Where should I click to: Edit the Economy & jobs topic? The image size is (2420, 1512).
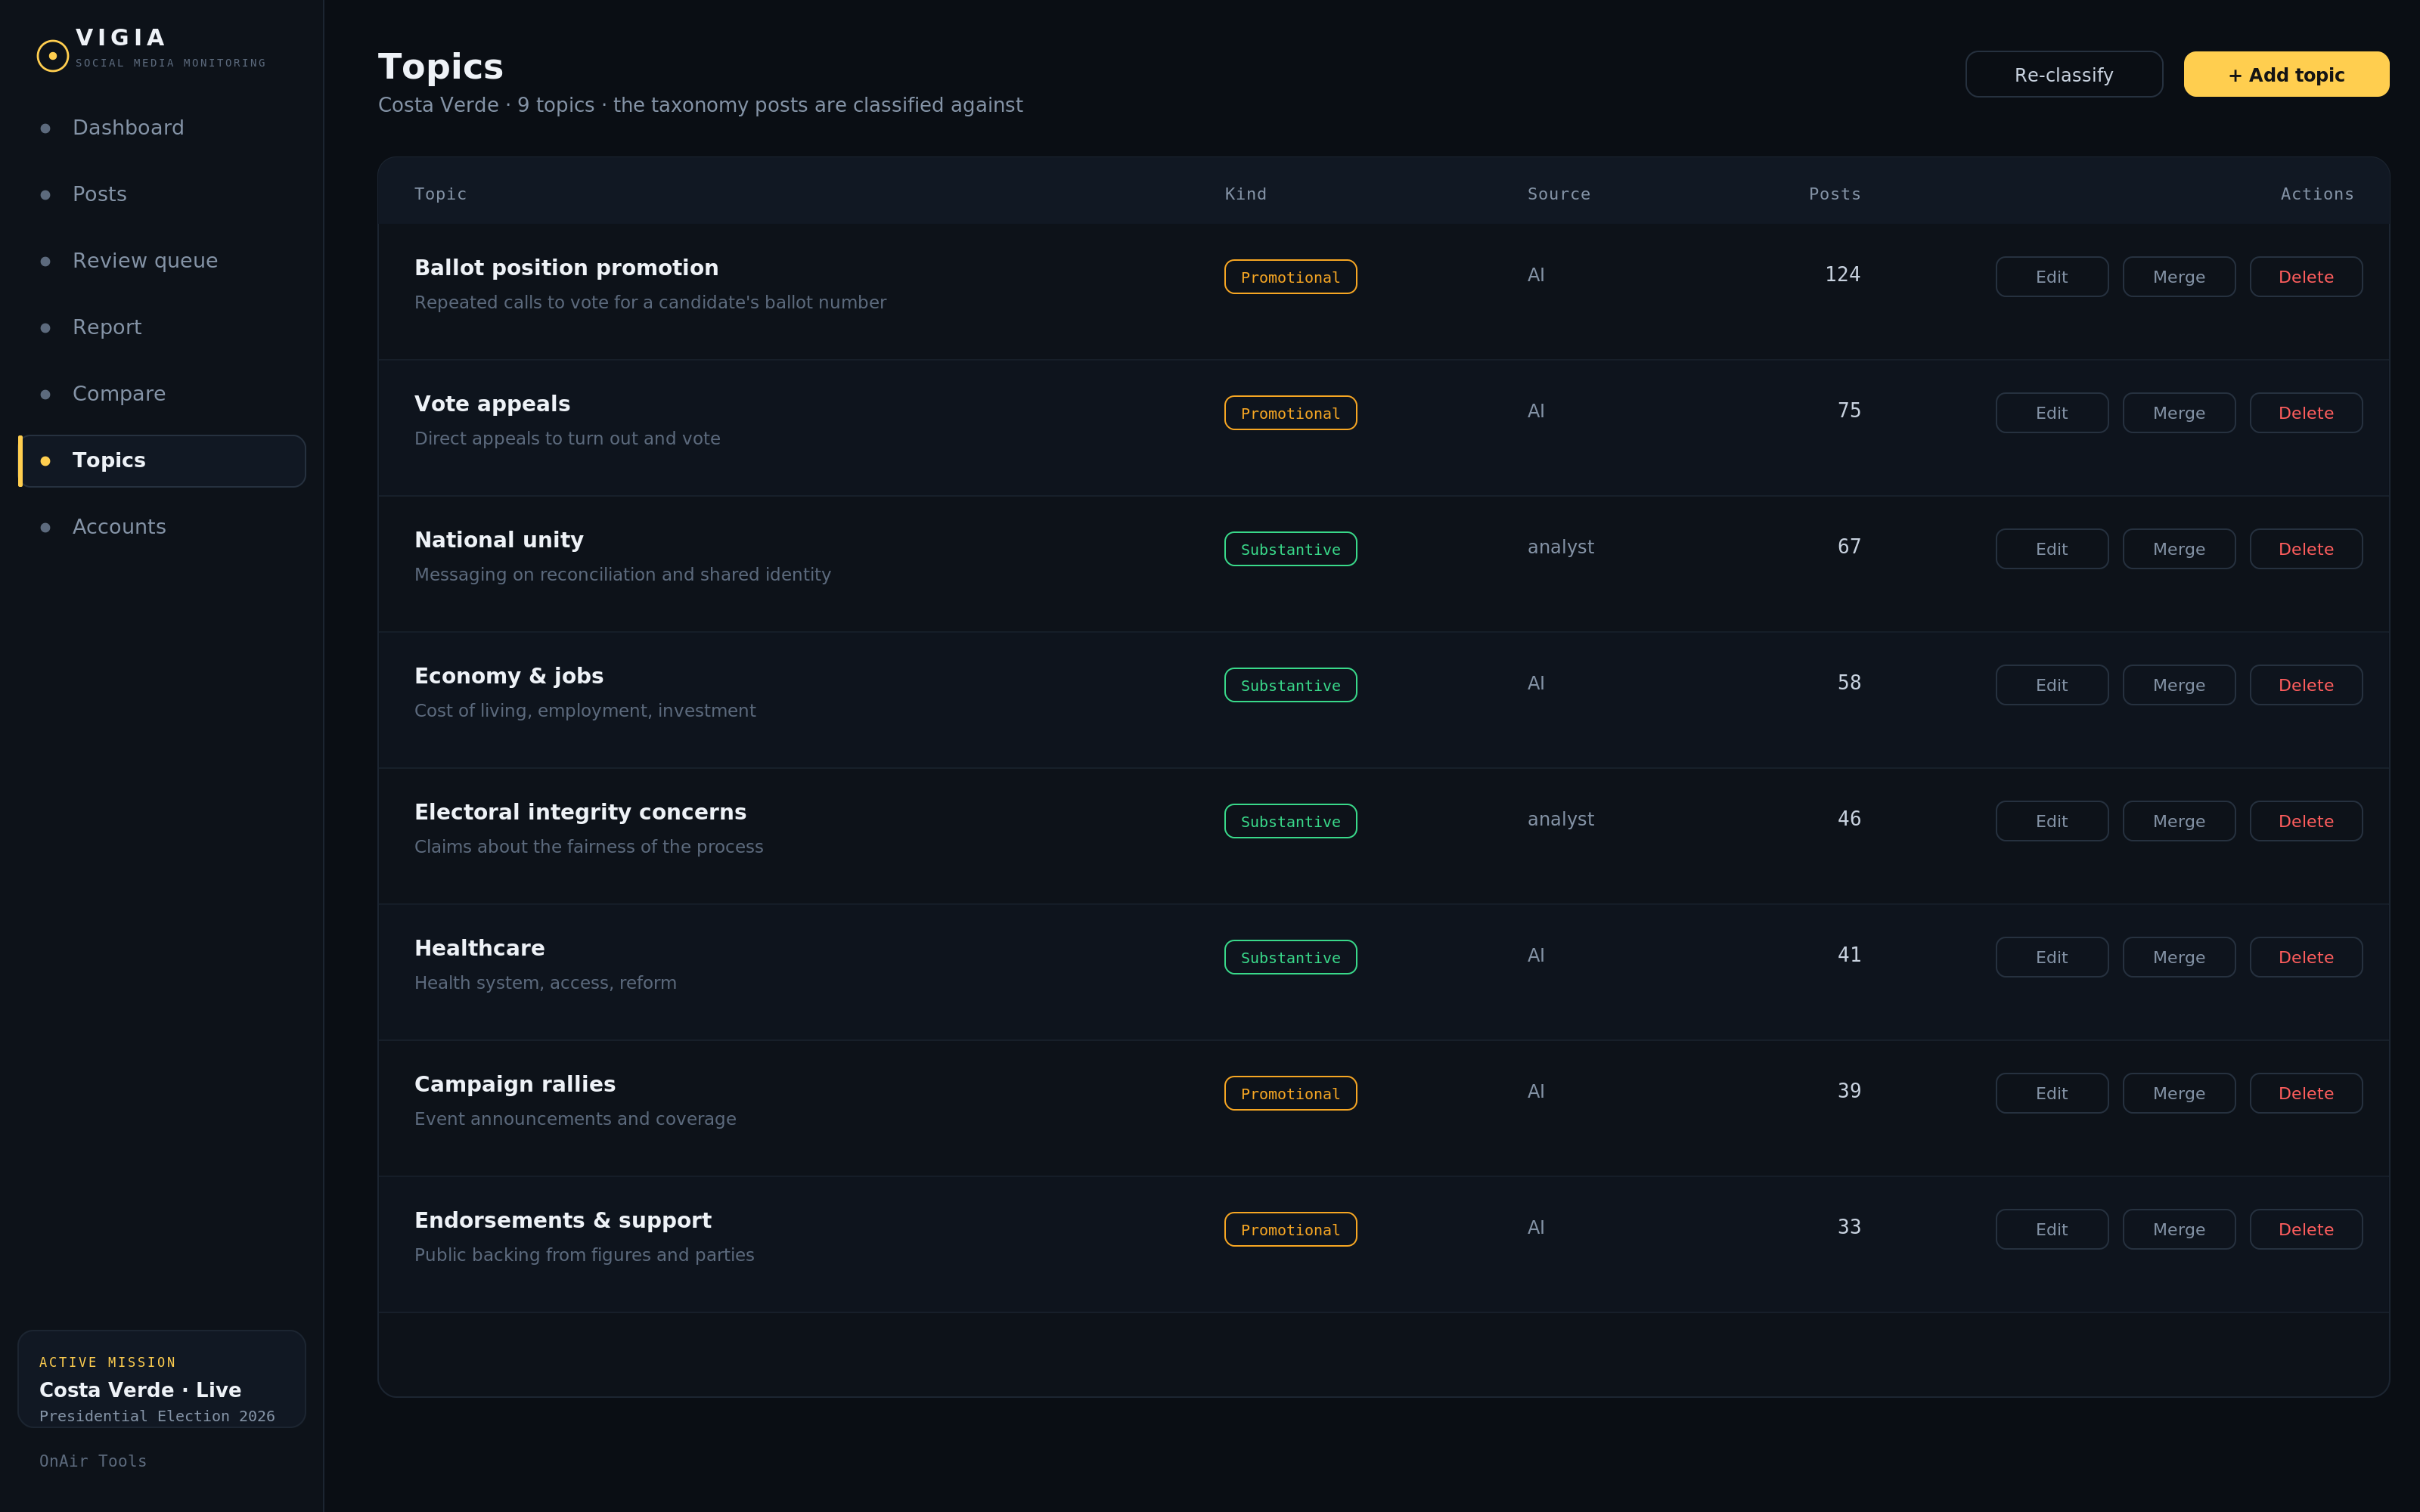point(2051,685)
